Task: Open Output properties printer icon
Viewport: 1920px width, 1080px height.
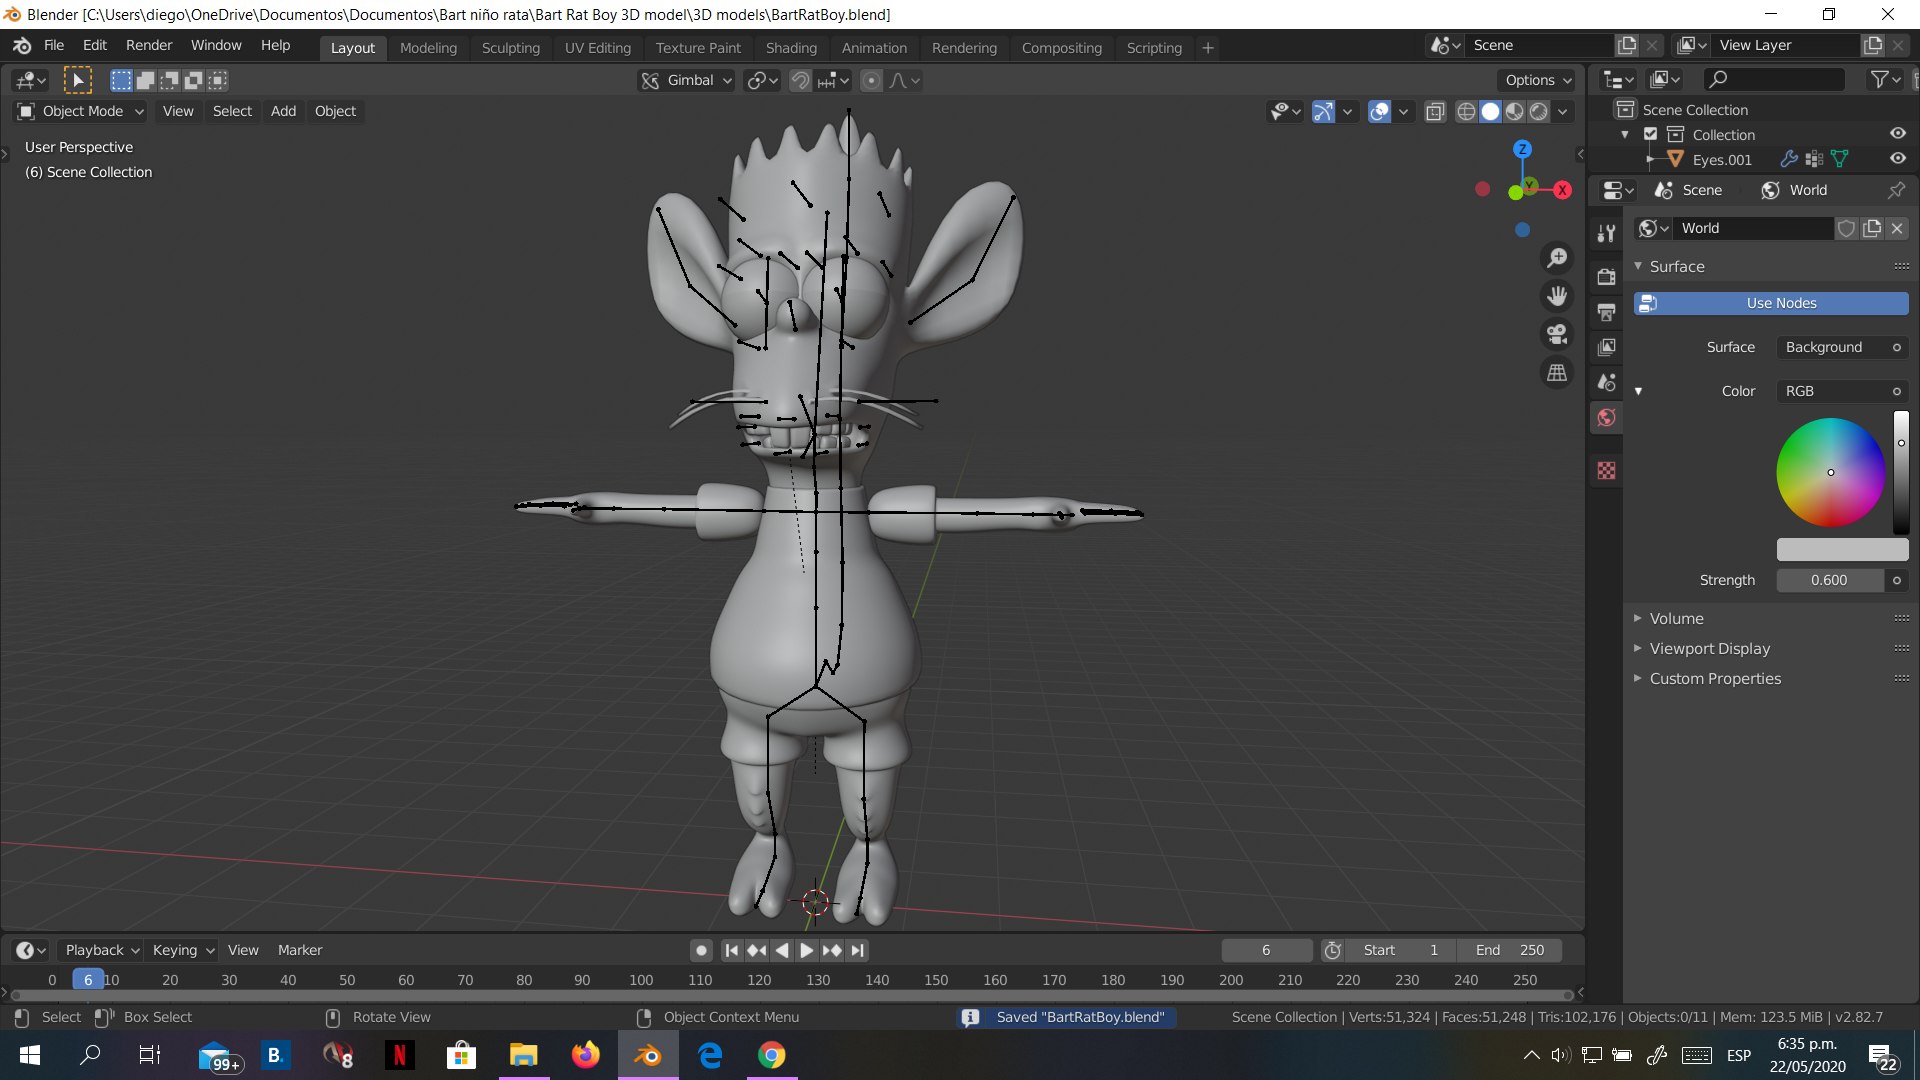Action: 1606,312
